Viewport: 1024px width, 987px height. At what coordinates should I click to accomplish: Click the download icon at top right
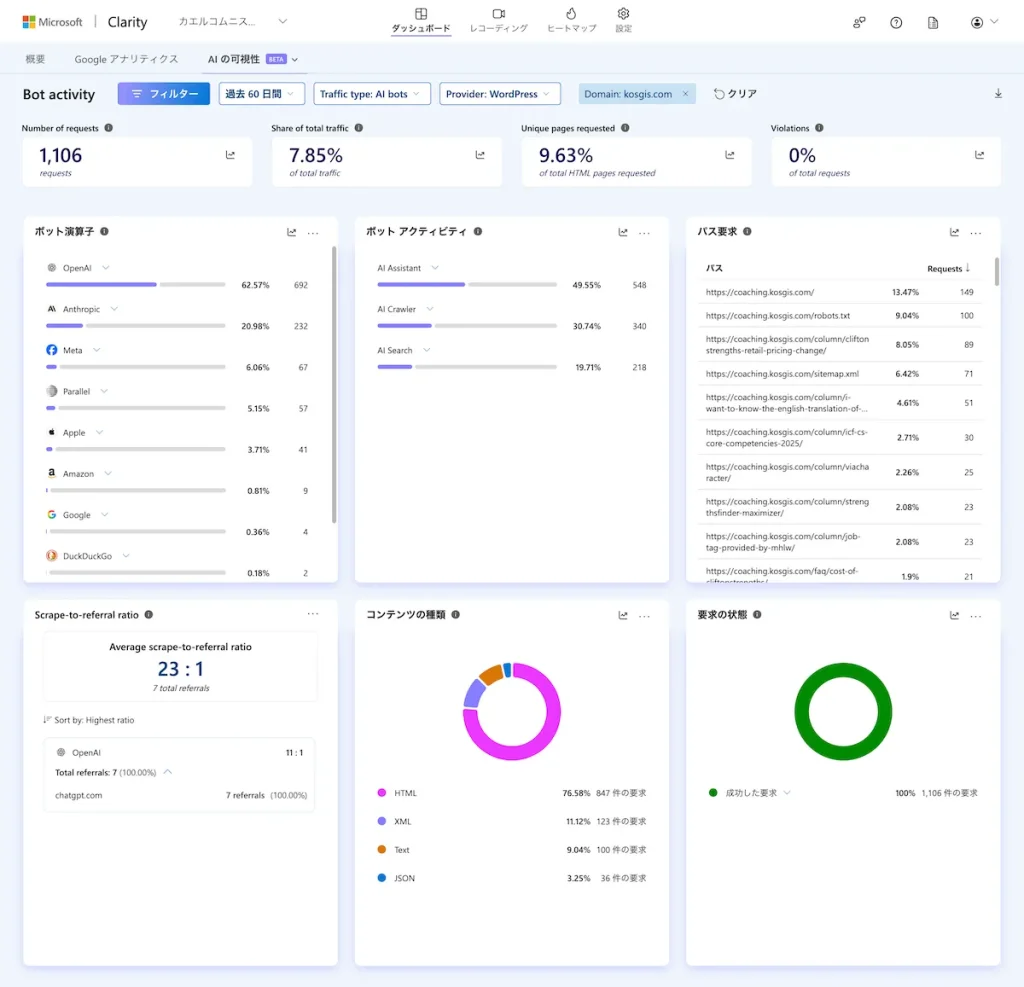[x=998, y=93]
